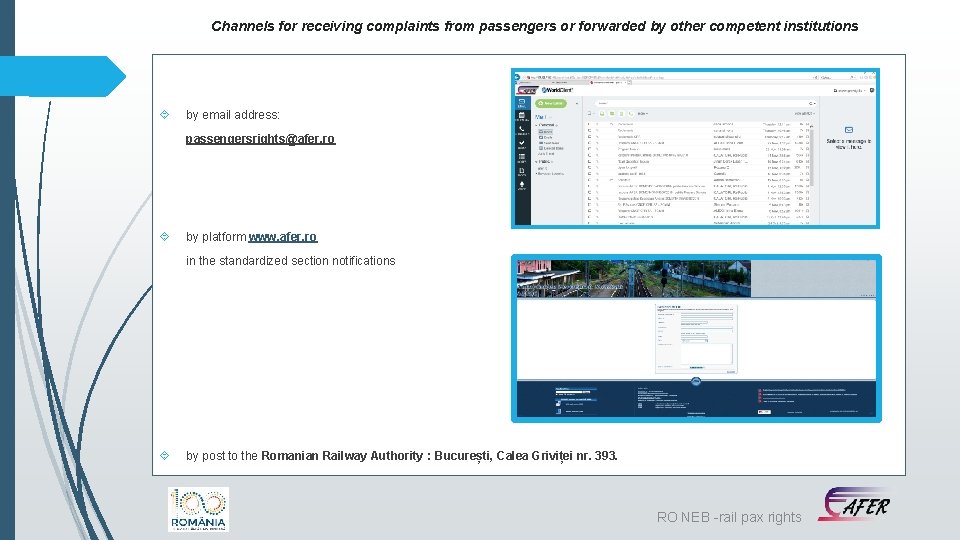Click the Calendar icon in WorldClient sidebar

pyautogui.click(x=522, y=116)
